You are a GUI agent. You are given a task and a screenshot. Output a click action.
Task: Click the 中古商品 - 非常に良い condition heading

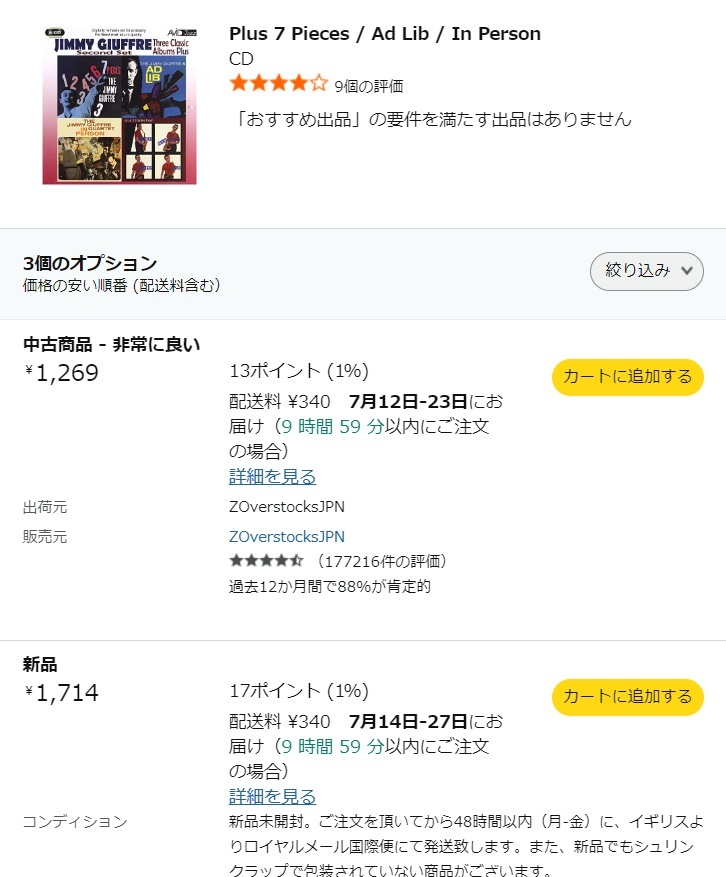[112, 345]
